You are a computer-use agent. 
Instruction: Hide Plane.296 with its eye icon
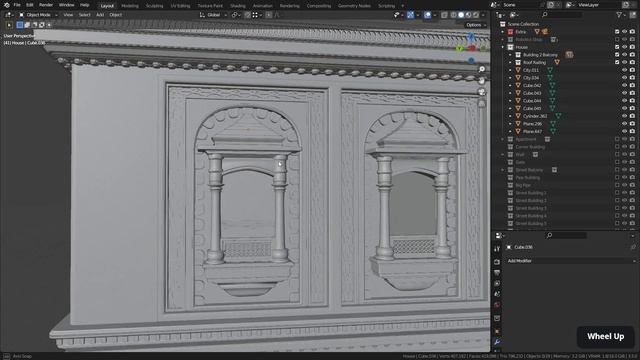(624, 124)
